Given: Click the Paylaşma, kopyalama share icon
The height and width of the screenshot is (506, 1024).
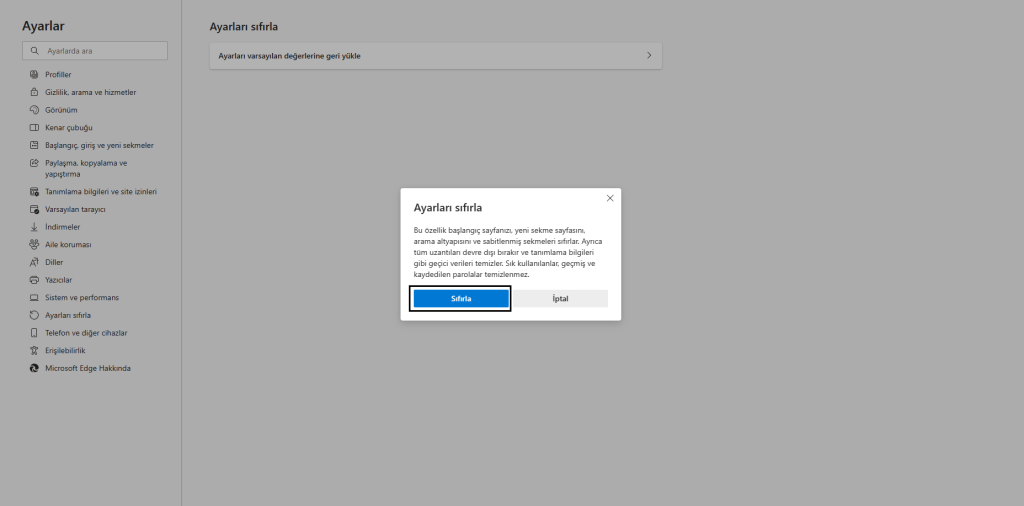Looking at the screenshot, I should 34,163.
